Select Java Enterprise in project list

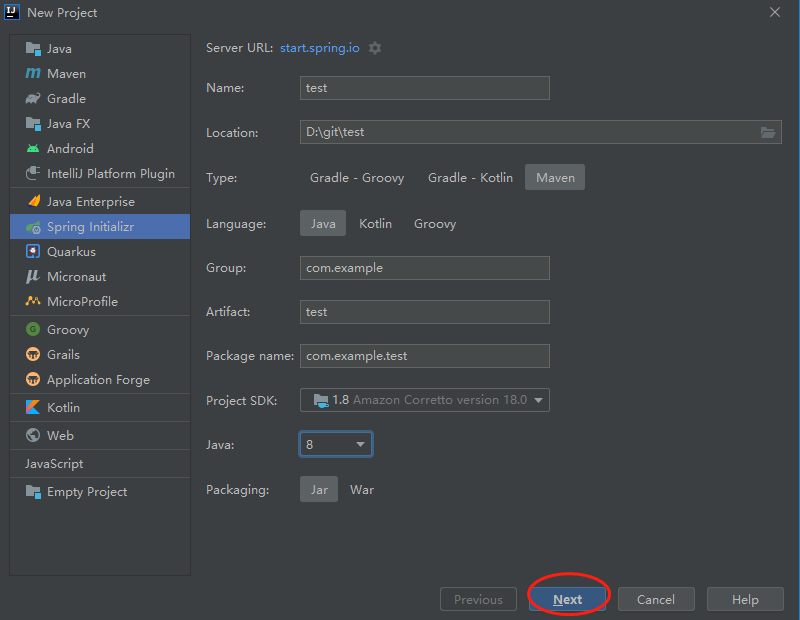click(x=90, y=202)
